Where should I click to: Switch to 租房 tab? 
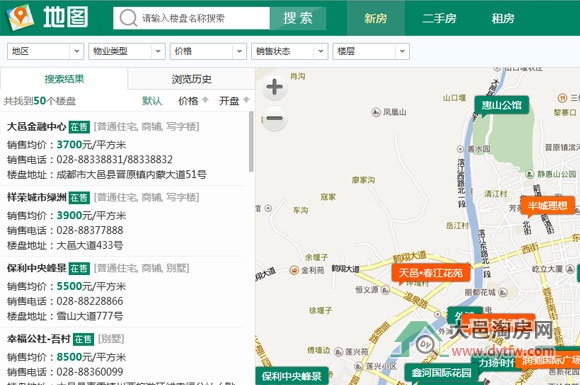tap(503, 18)
